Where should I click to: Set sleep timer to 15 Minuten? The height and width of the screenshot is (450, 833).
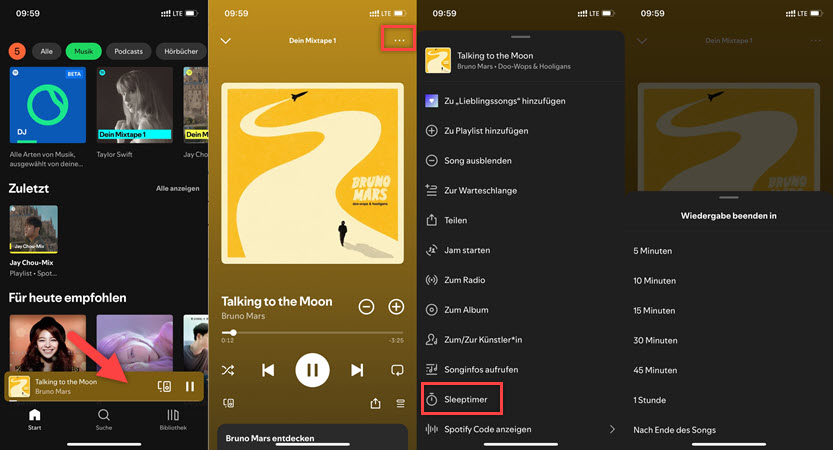click(x=654, y=310)
